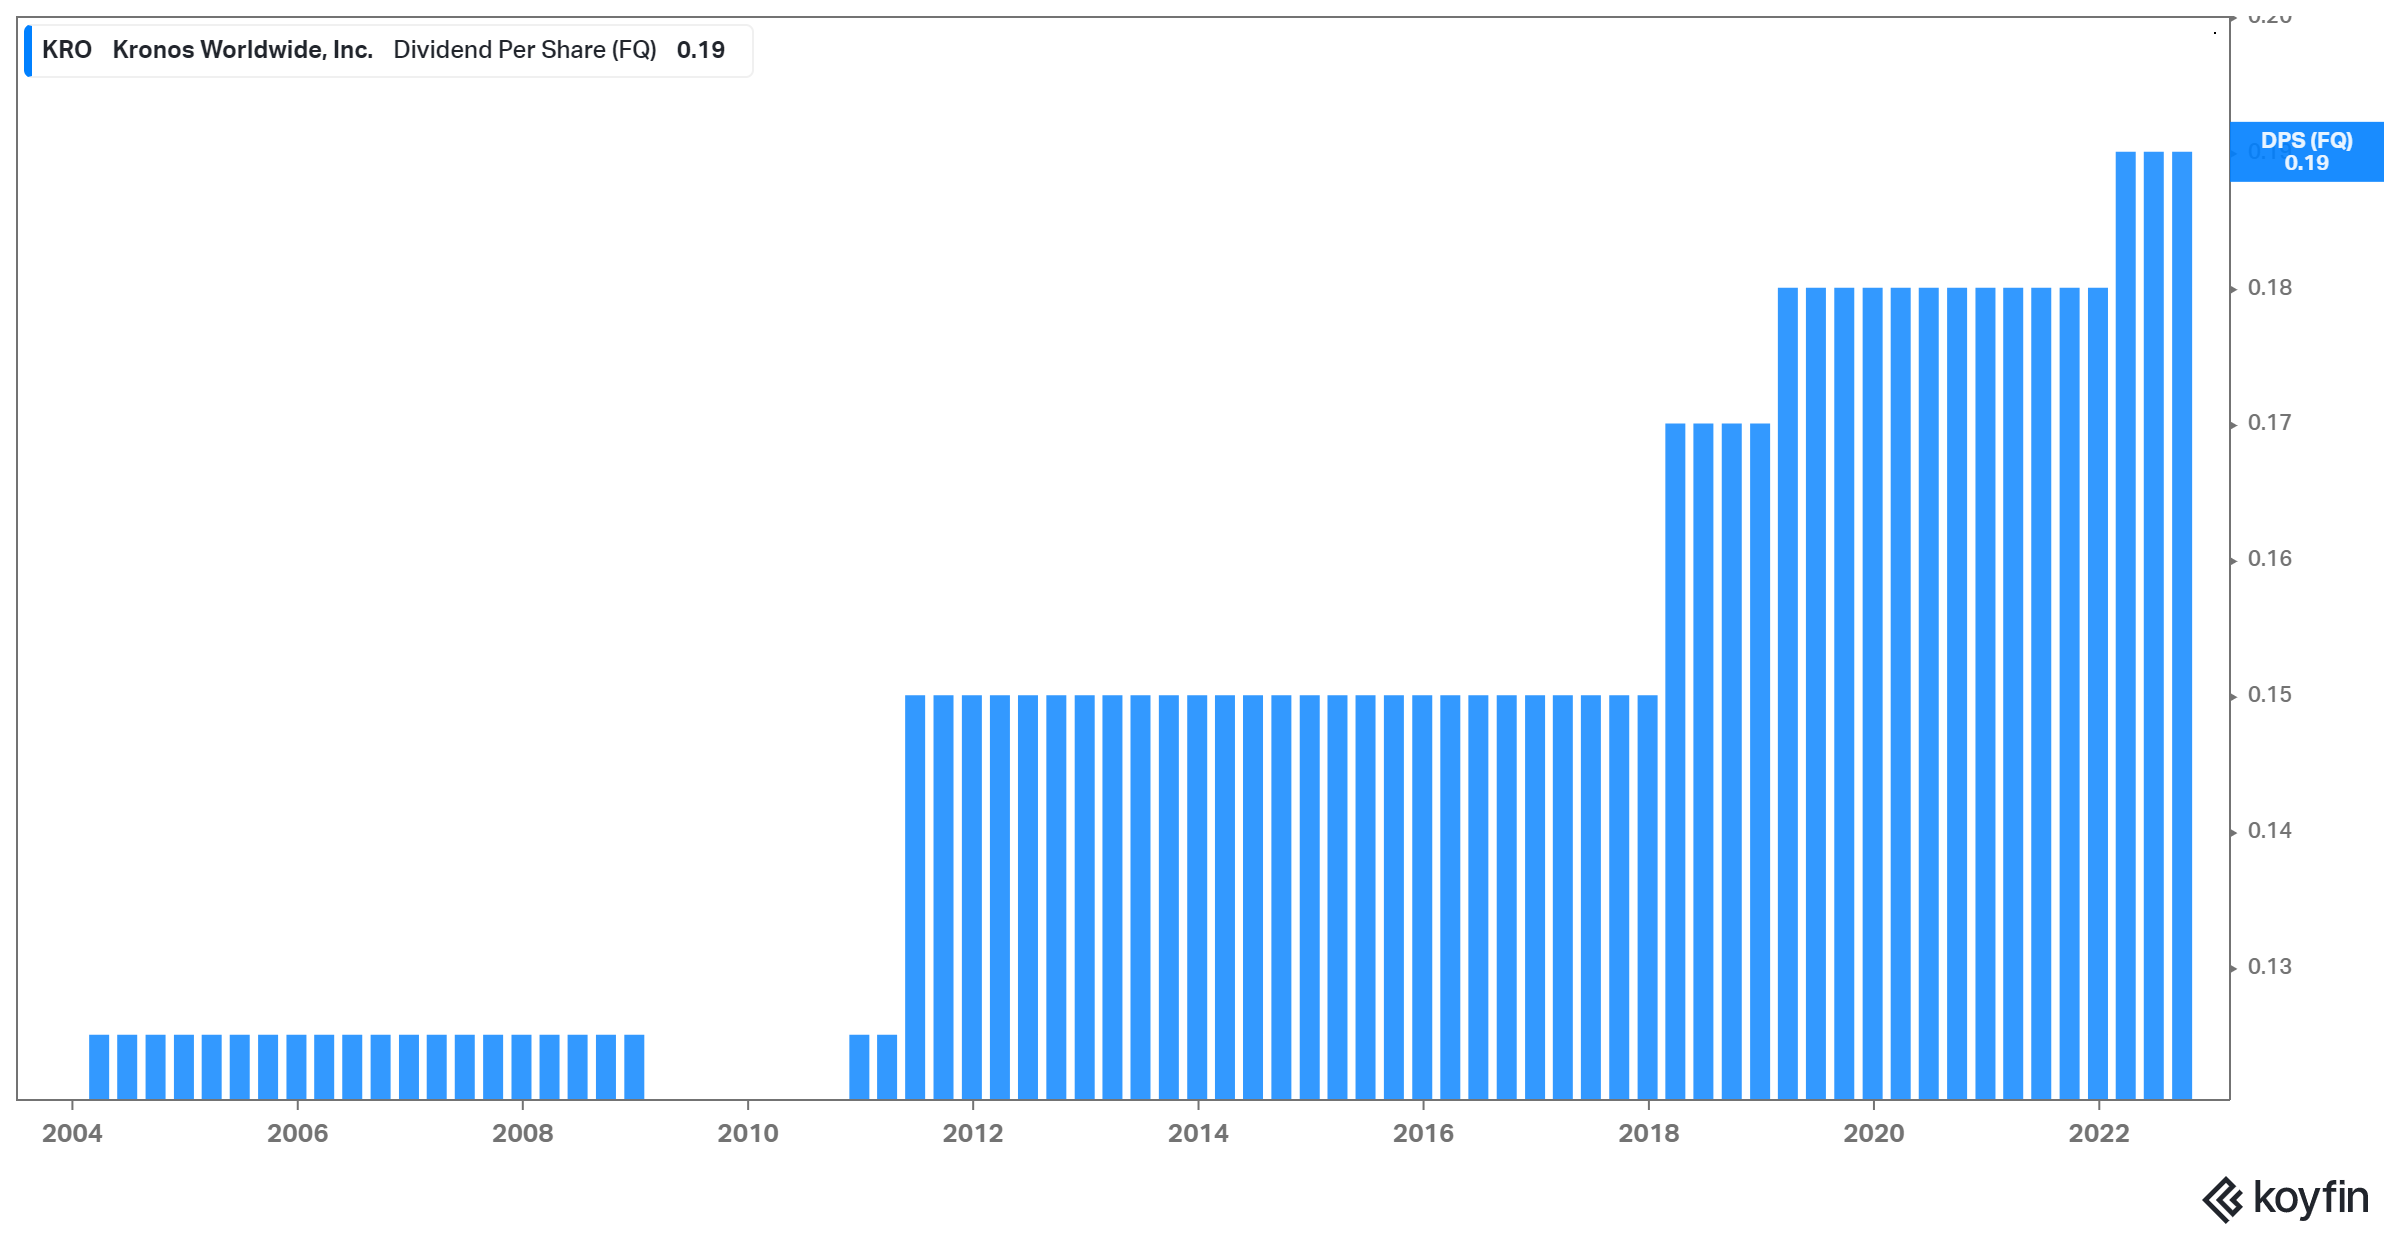The image size is (2400, 1240).
Task: Click the last bar at 0.19
Action: coord(2182,625)
